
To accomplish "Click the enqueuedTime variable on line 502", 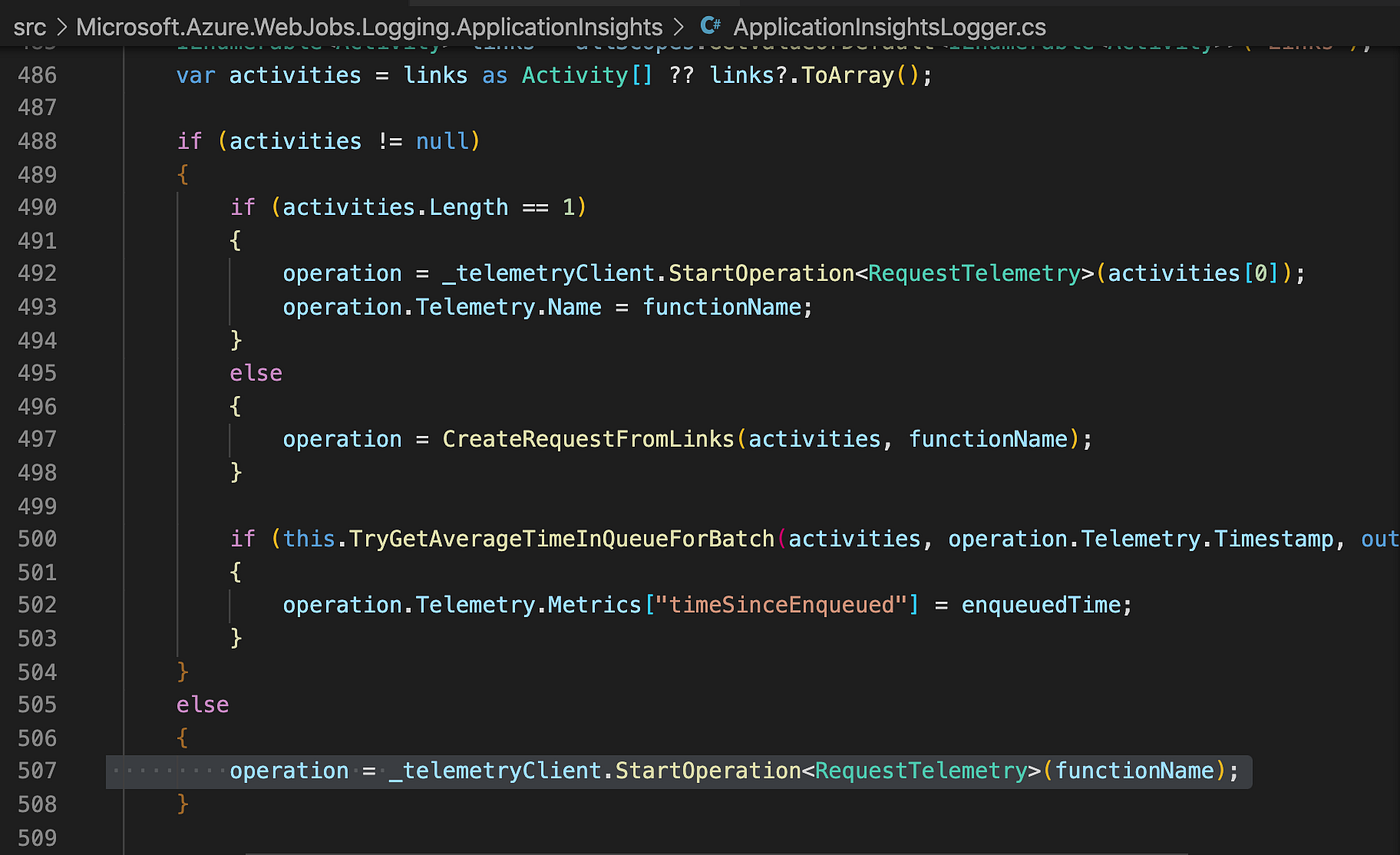I will (1042, 604).
